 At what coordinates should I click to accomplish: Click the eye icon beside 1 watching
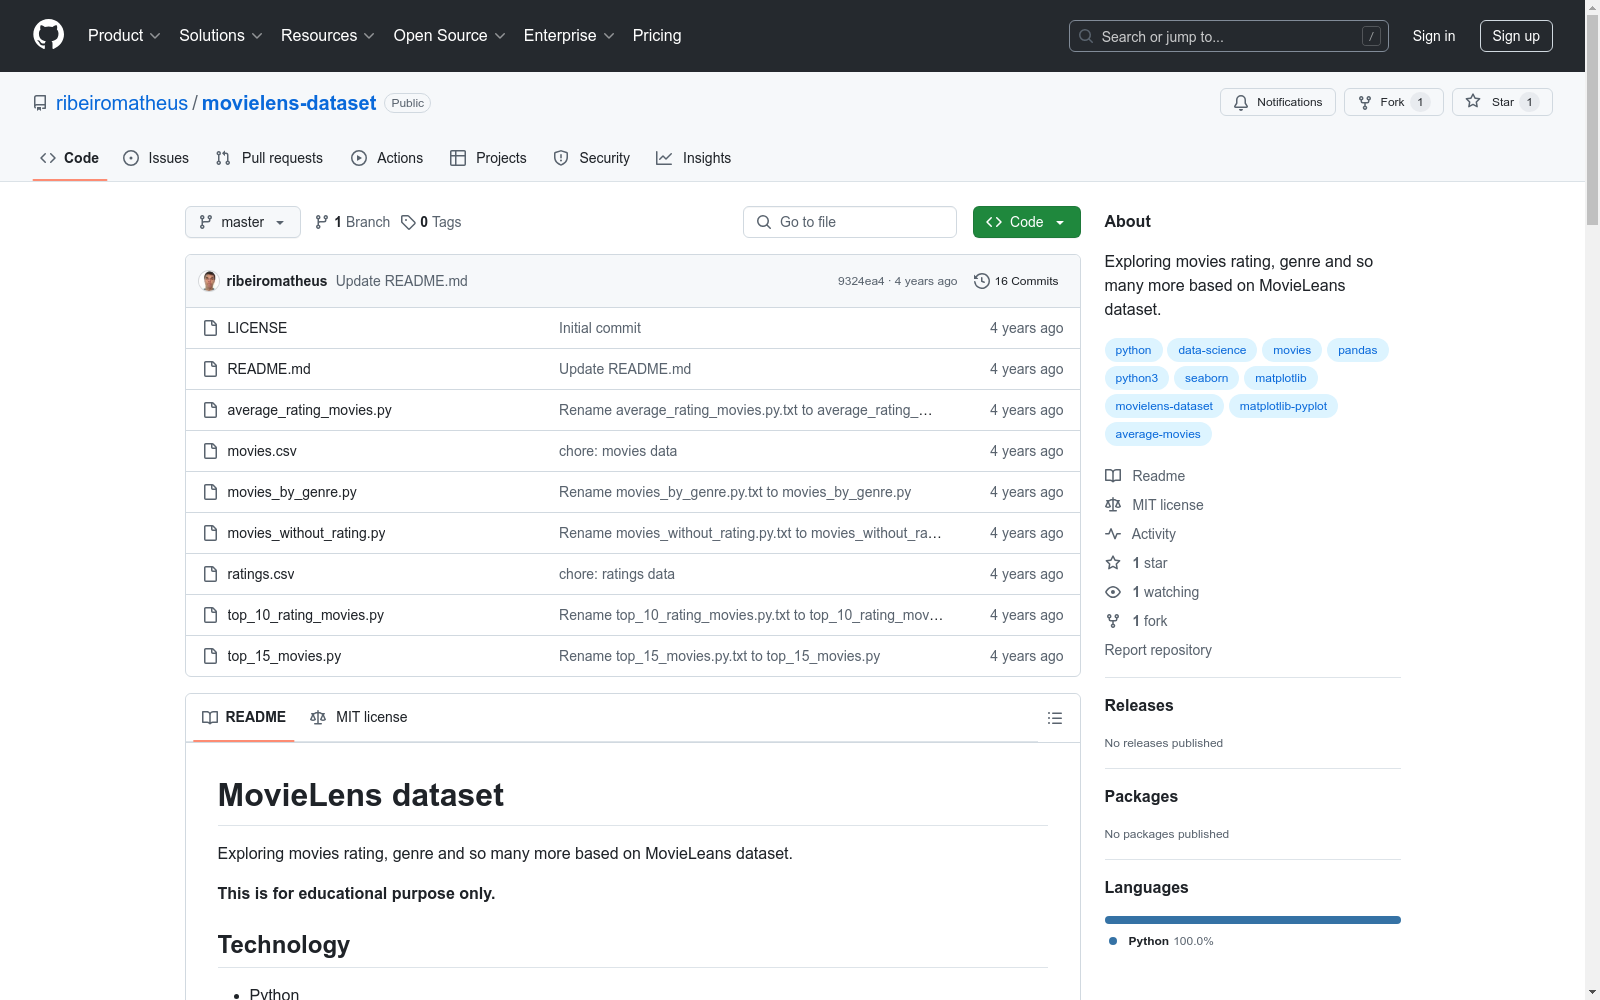click(x=1113, y=592)
